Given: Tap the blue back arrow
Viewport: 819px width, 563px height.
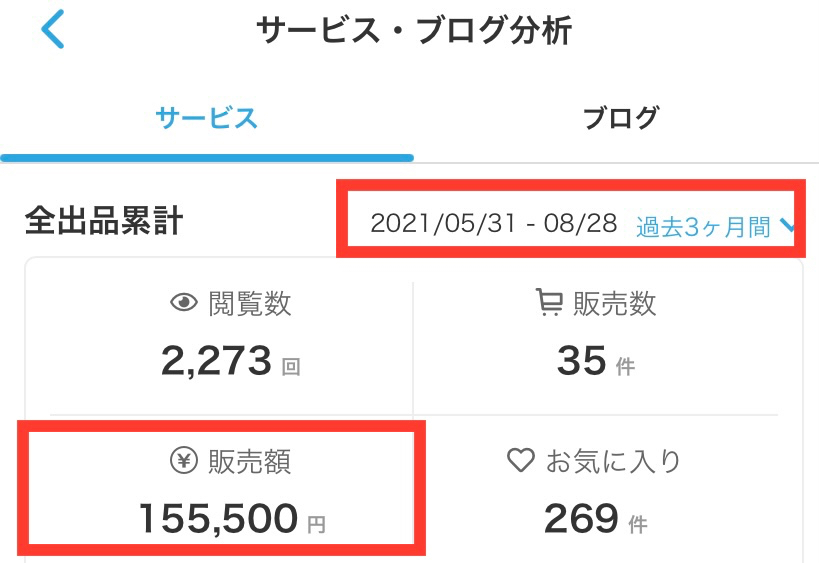Looking at the screenshot, I should (53, 30).
